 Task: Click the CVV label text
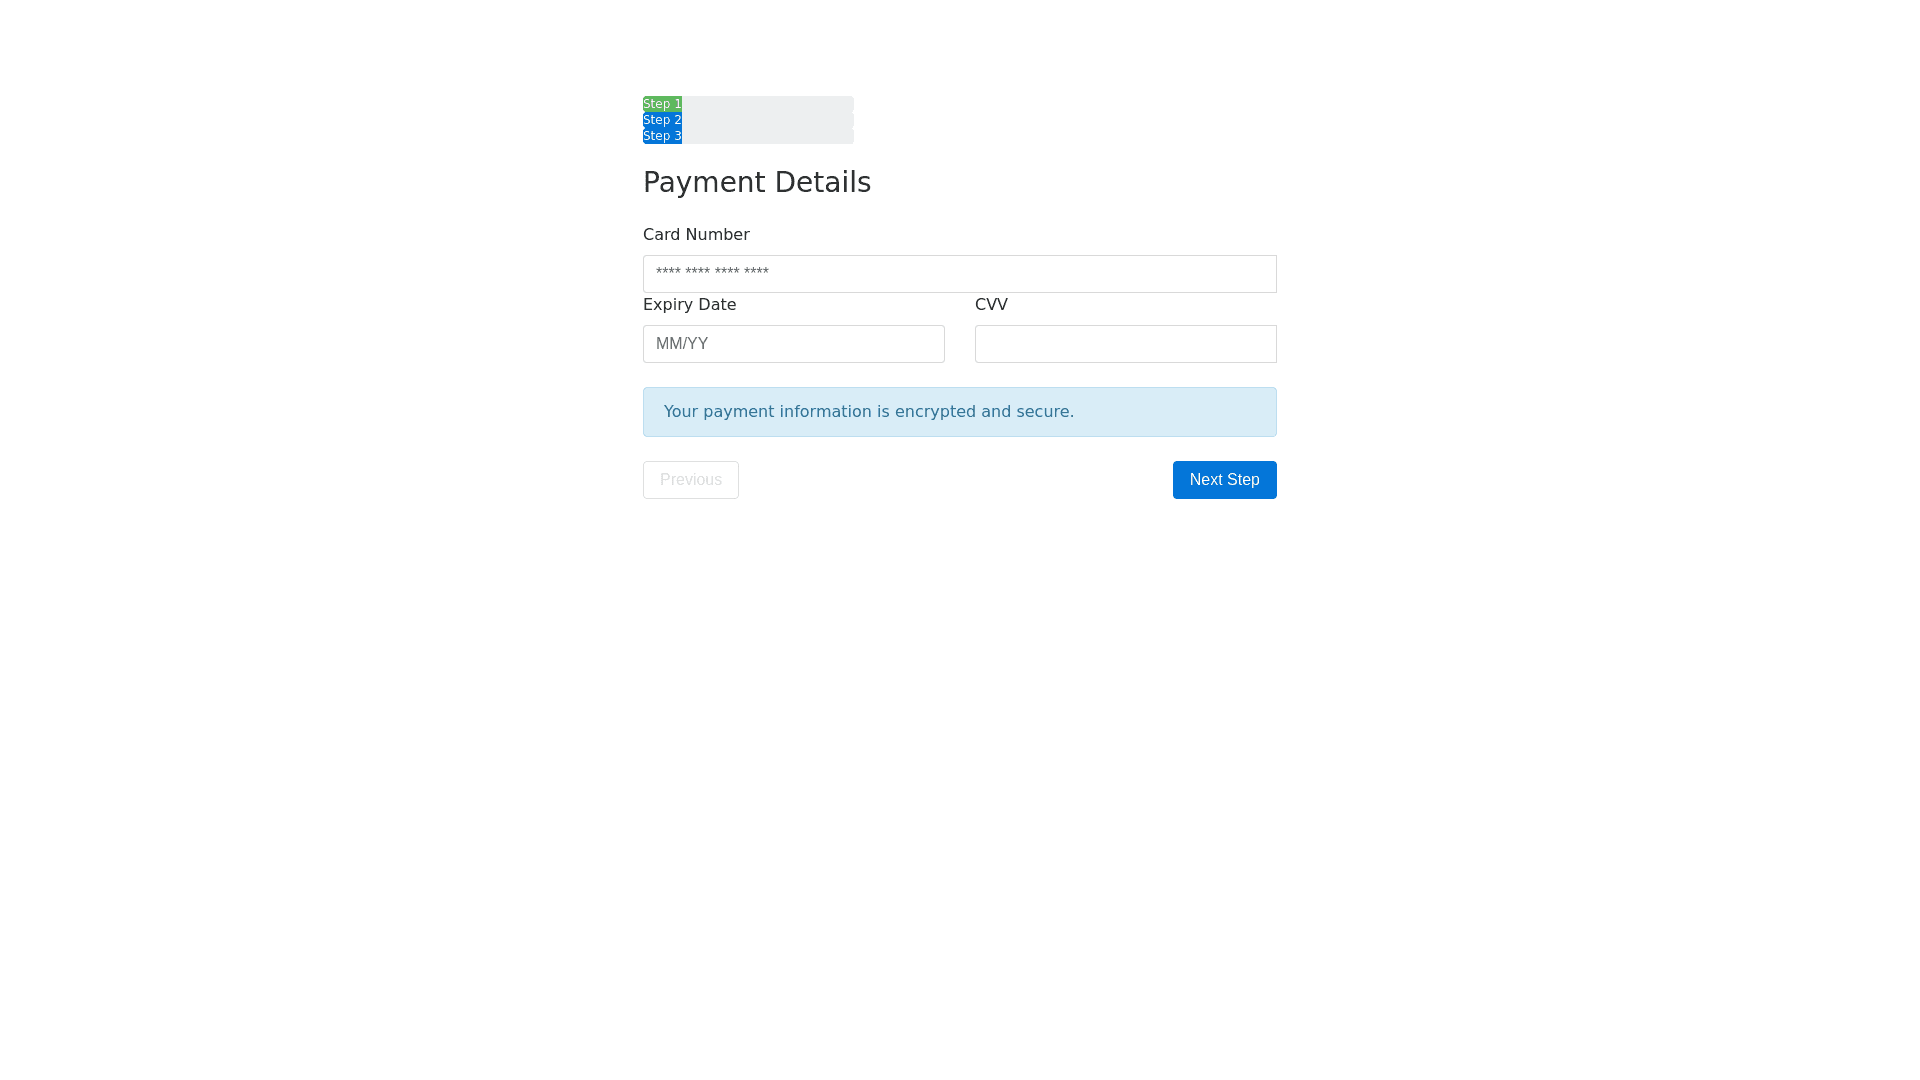(x=991, y=305)
